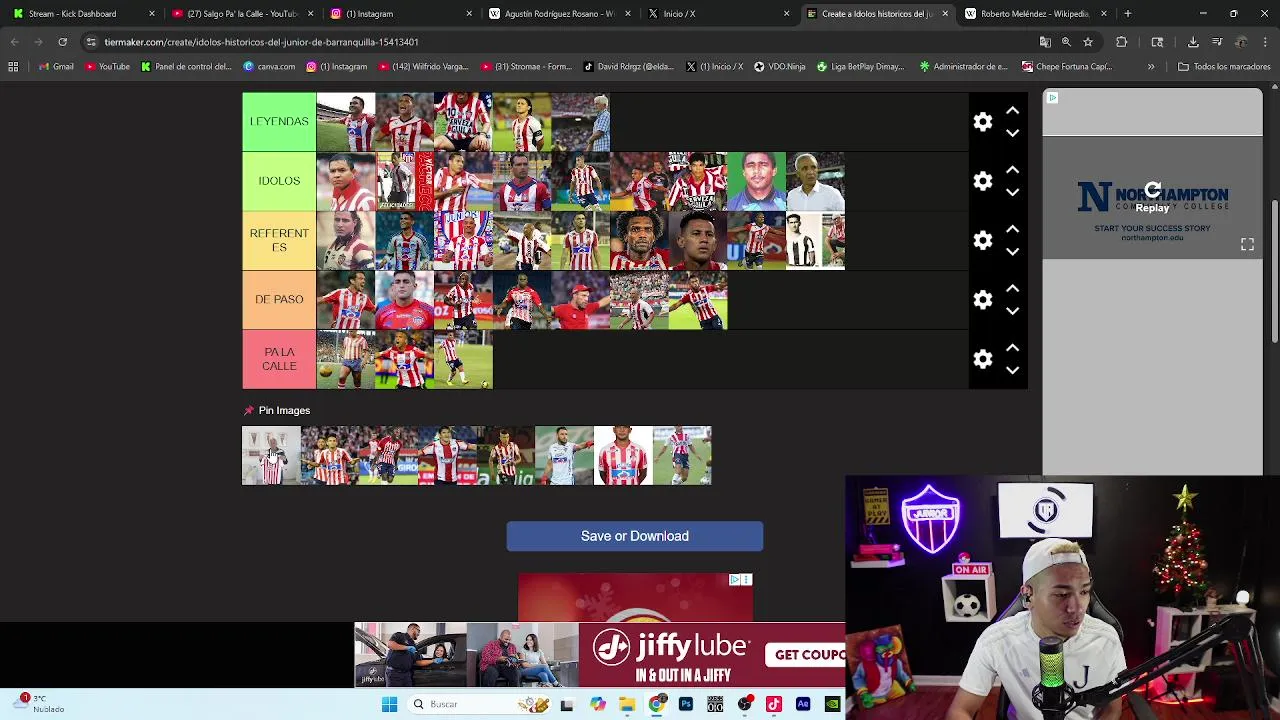Open YouTube bookmark
Screen dimensions: 1280x720
pos(107,67)
